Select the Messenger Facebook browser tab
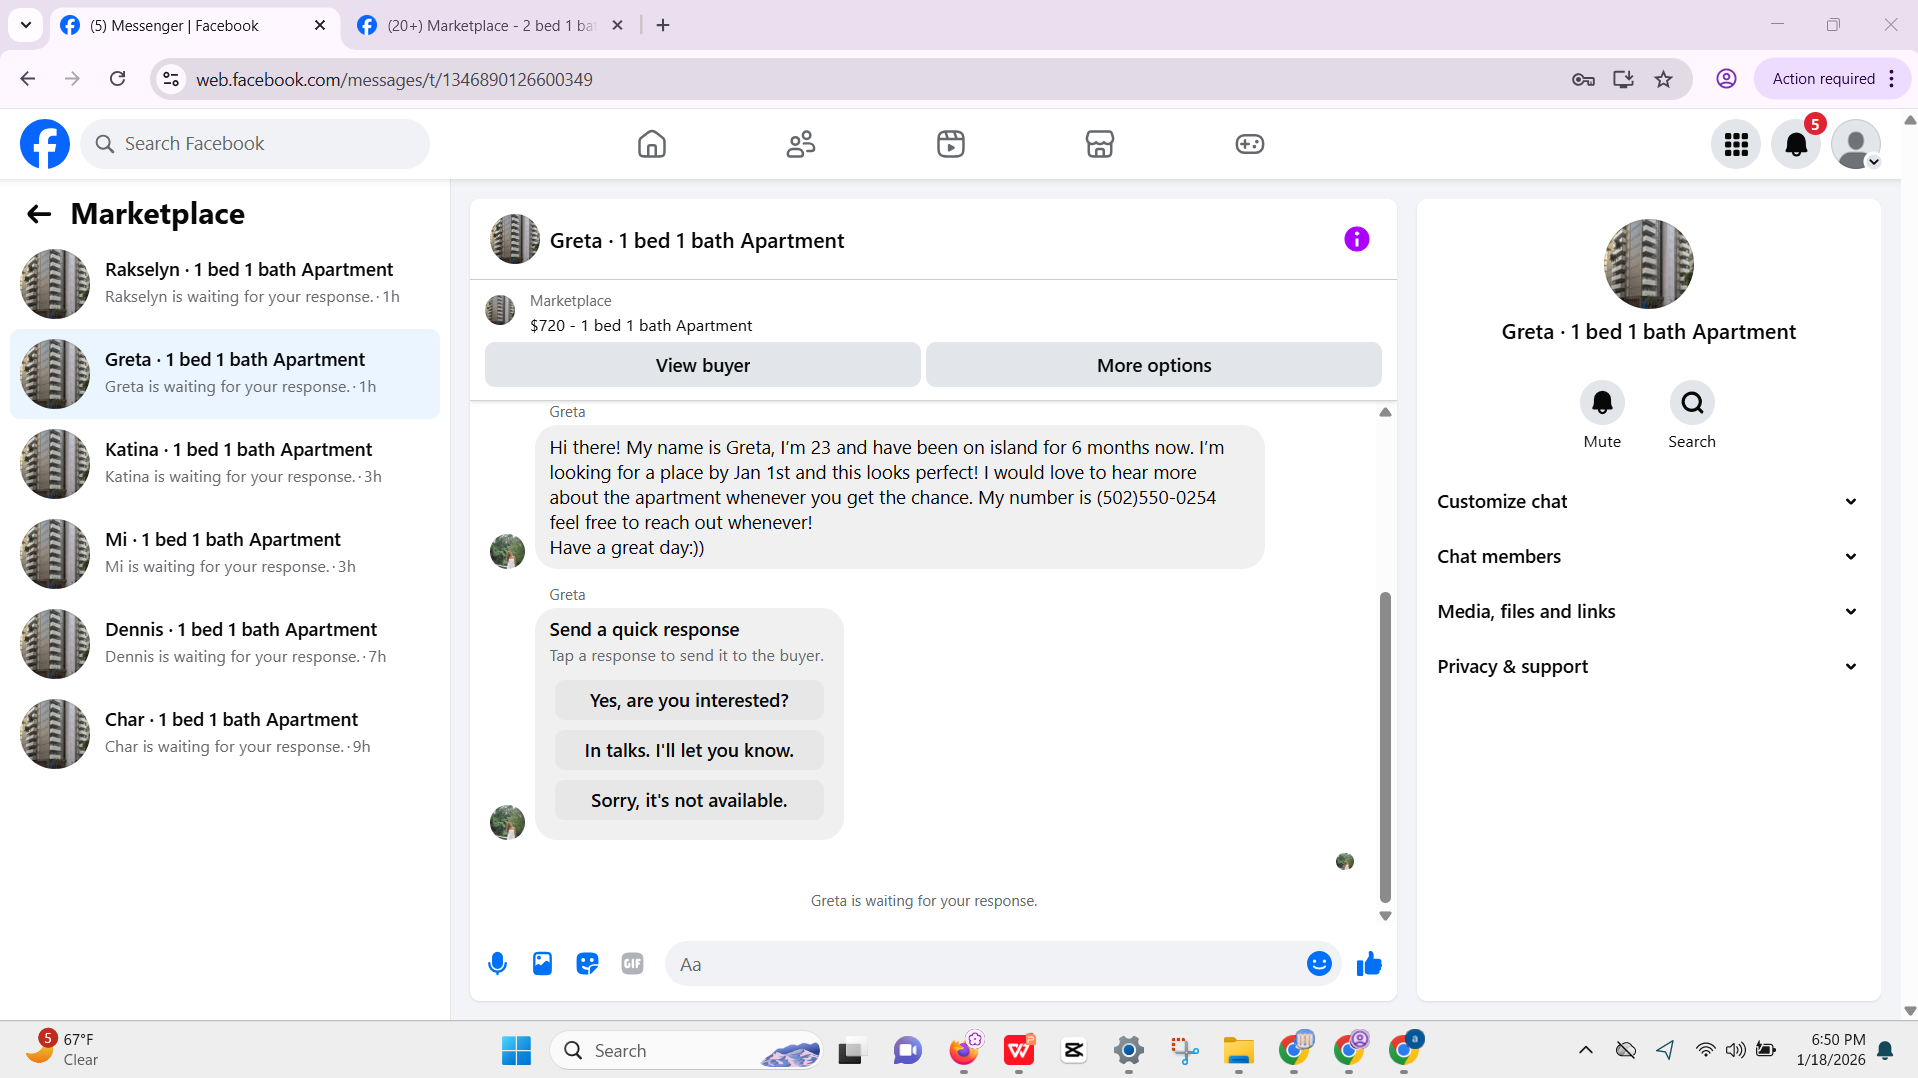Viewport: 1918px width, 1078px height. [x=193, y=26]
